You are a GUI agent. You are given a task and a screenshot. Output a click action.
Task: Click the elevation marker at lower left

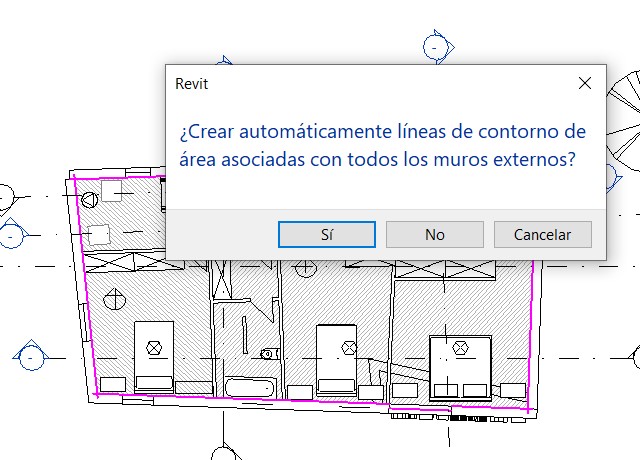pyautogui.click(x=30, y=356)
